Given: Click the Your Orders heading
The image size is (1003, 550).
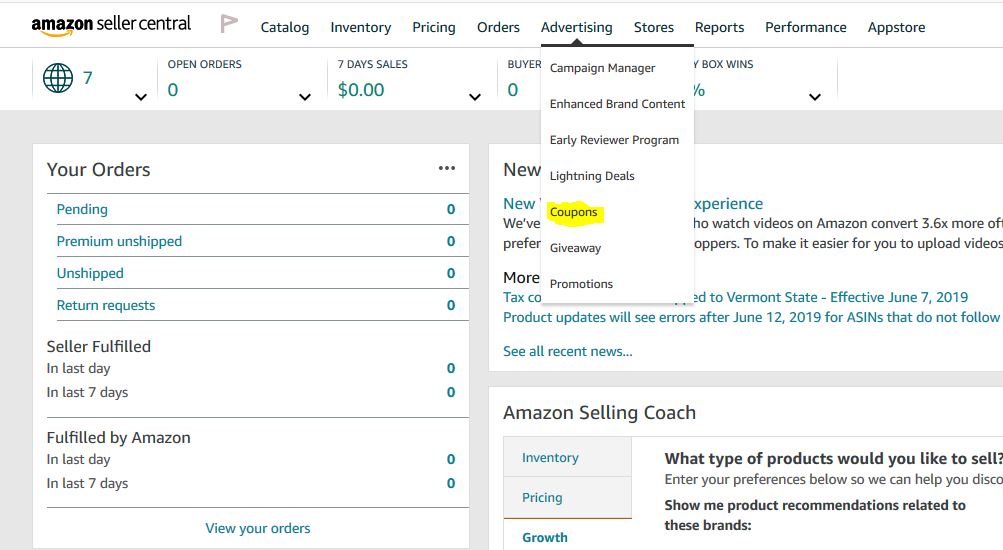Looking at the screenshot, I should pyautogui.click(x=99, y=169).
